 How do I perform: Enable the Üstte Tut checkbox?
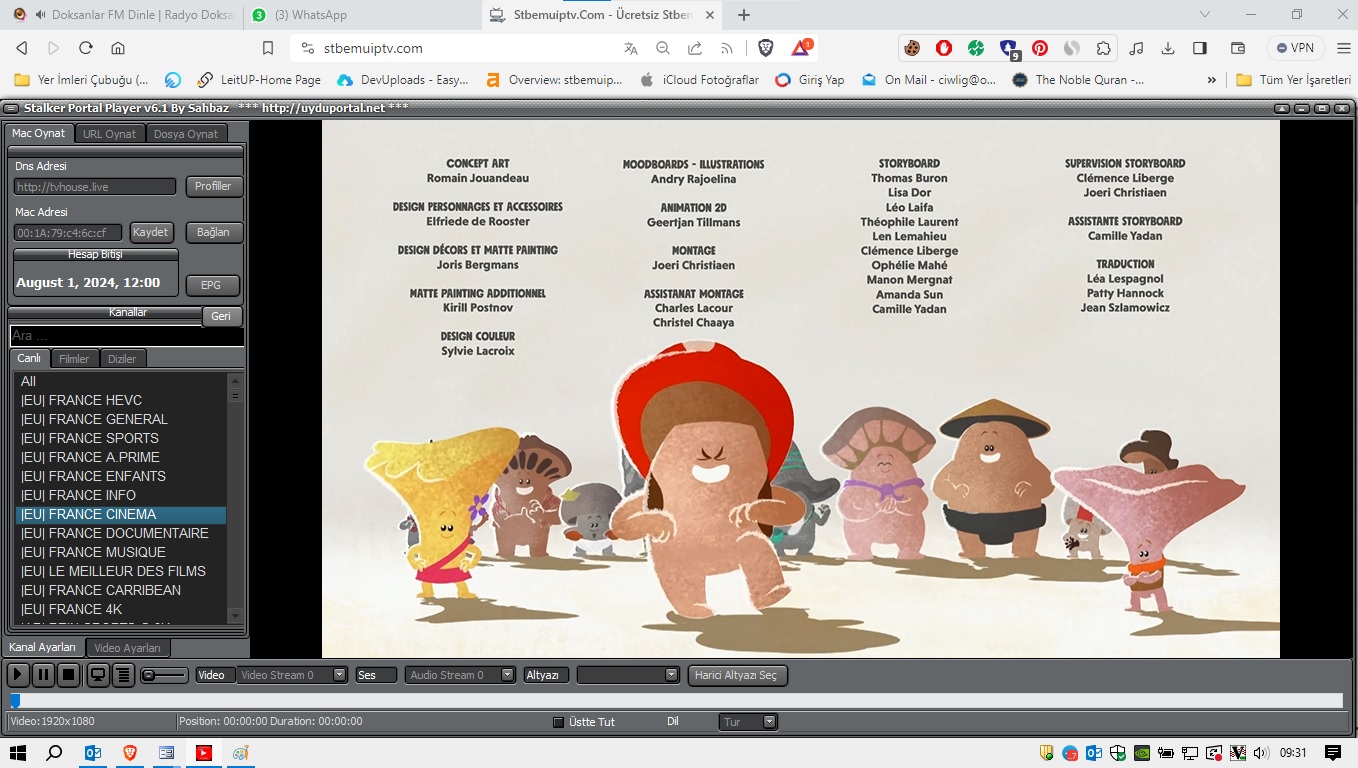pyautogui.click(x=558, y=722)
